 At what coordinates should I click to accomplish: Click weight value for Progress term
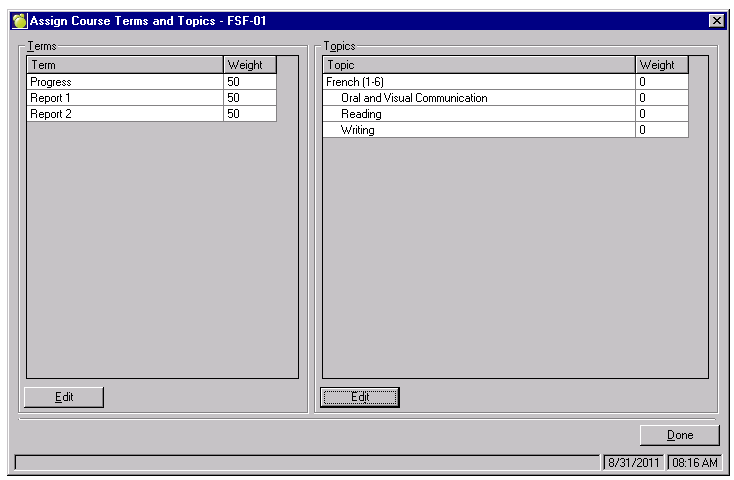click(250, 82)
